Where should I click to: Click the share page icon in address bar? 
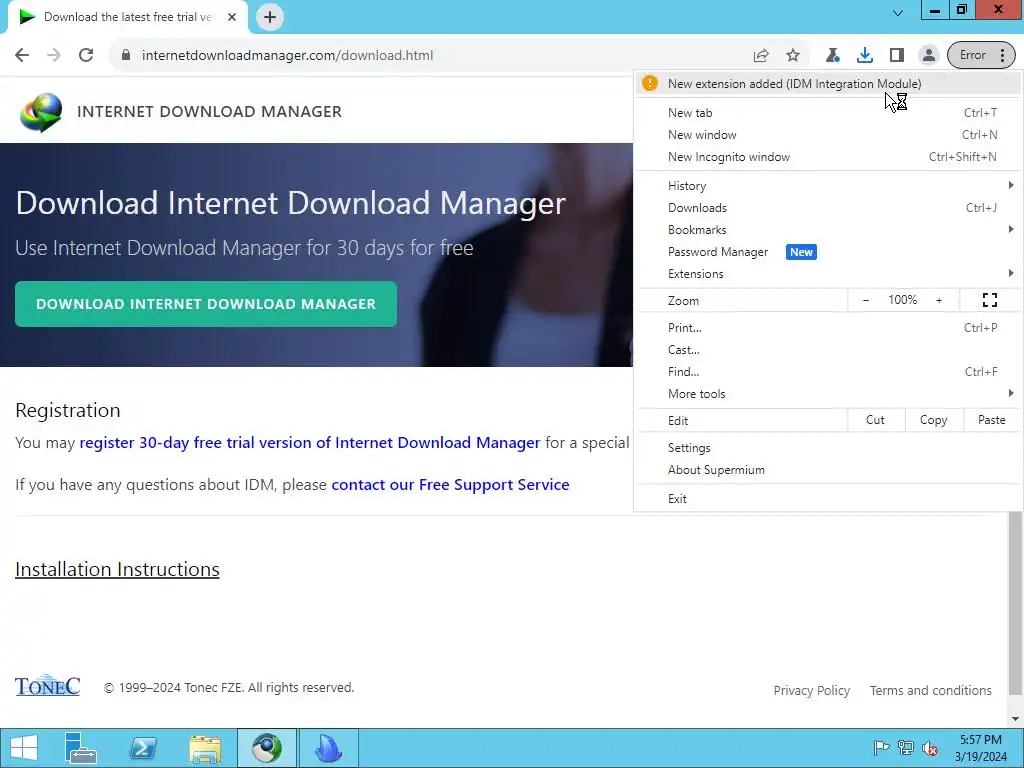click(761, 56)
